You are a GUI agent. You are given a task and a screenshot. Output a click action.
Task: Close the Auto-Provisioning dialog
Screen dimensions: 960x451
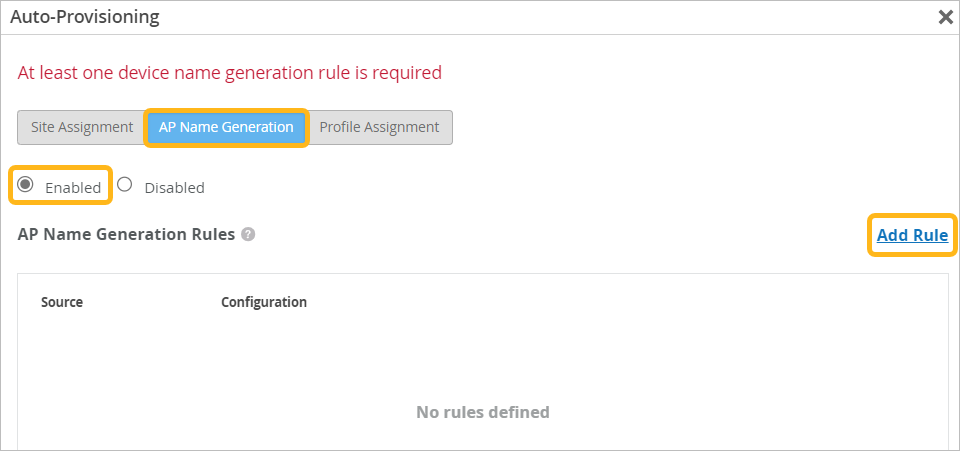pyautogui.click(x=945, y=17)
